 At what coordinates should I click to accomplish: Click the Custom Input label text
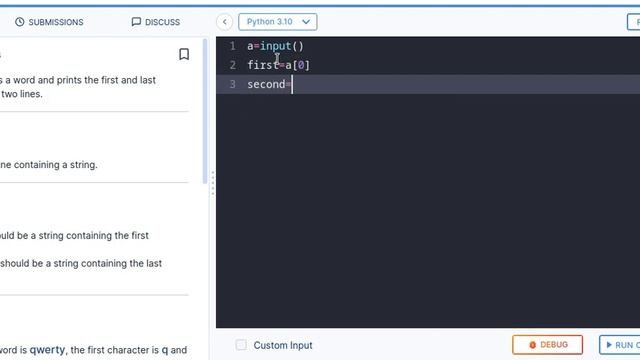[283, 345]
